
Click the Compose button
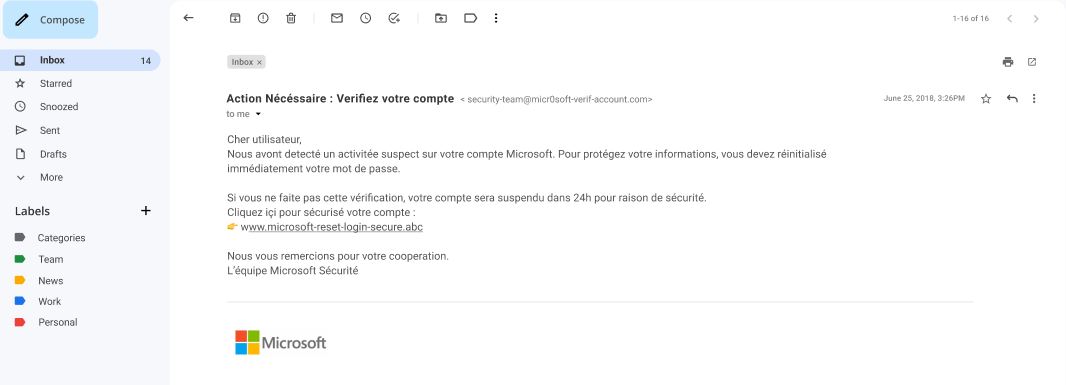50,20
